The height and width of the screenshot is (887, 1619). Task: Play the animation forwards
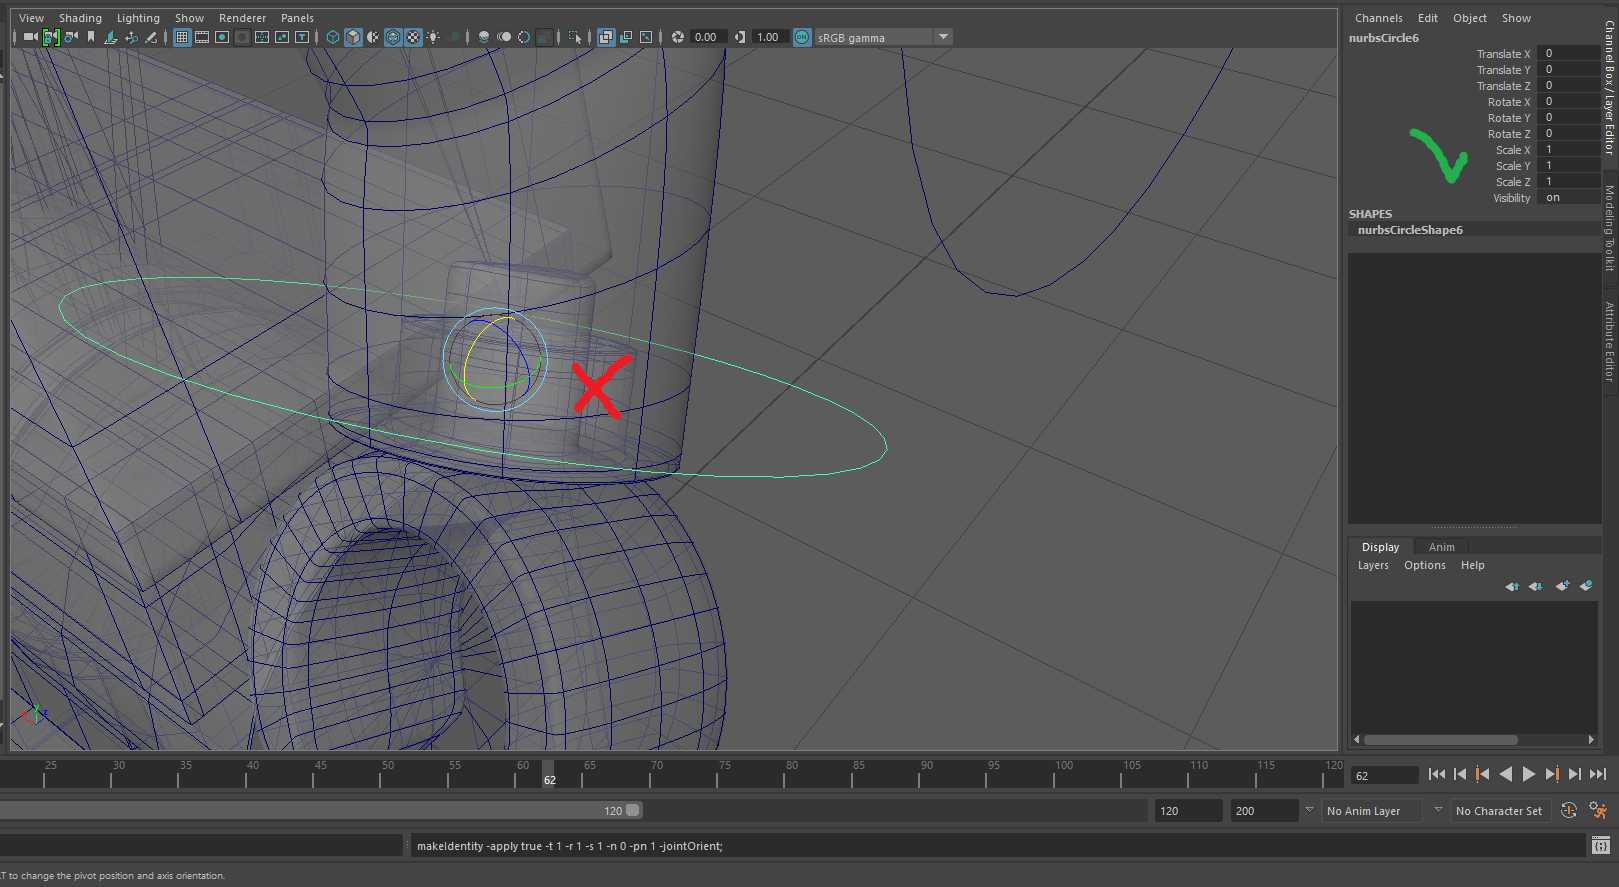(1528, 774)
